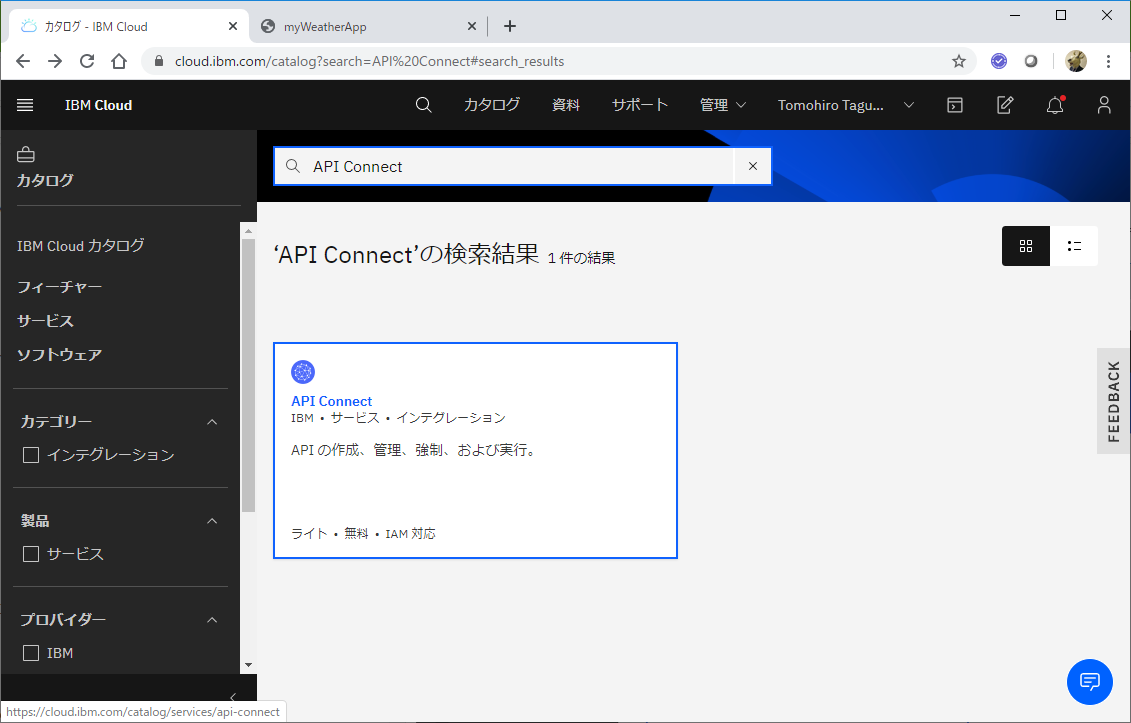
Task: Click the FEEDBACK side tab
Action: click(x=1113, y=401)
